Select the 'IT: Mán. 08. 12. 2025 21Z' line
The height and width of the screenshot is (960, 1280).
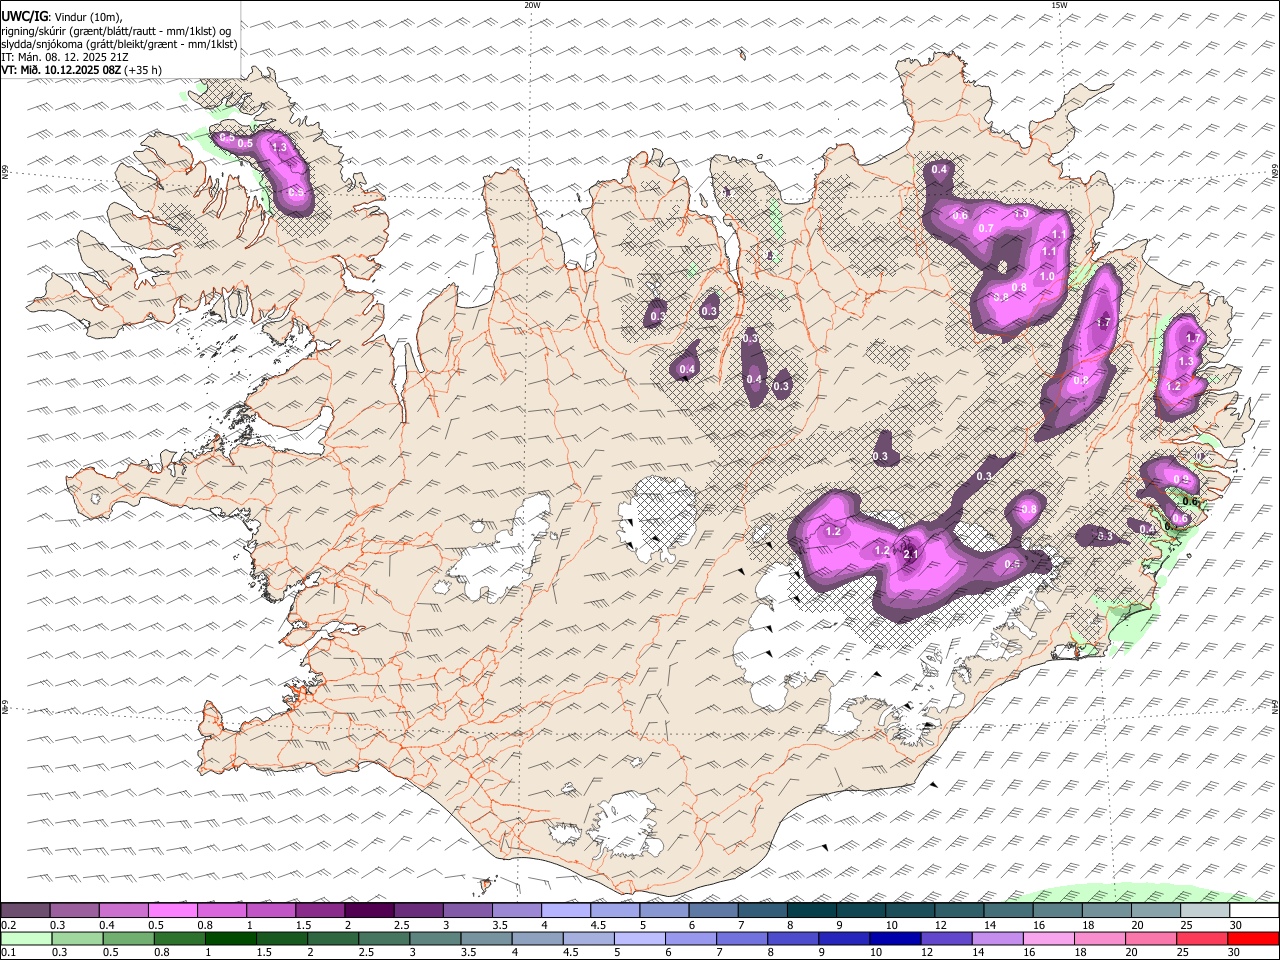point(65,57)
